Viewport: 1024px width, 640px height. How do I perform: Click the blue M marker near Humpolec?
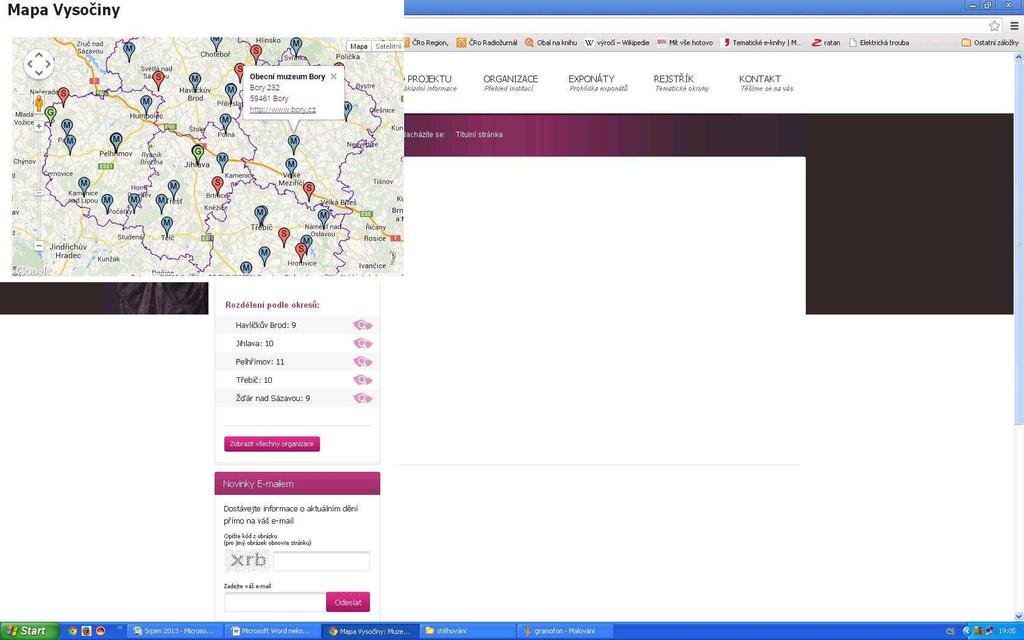(146, 104)
